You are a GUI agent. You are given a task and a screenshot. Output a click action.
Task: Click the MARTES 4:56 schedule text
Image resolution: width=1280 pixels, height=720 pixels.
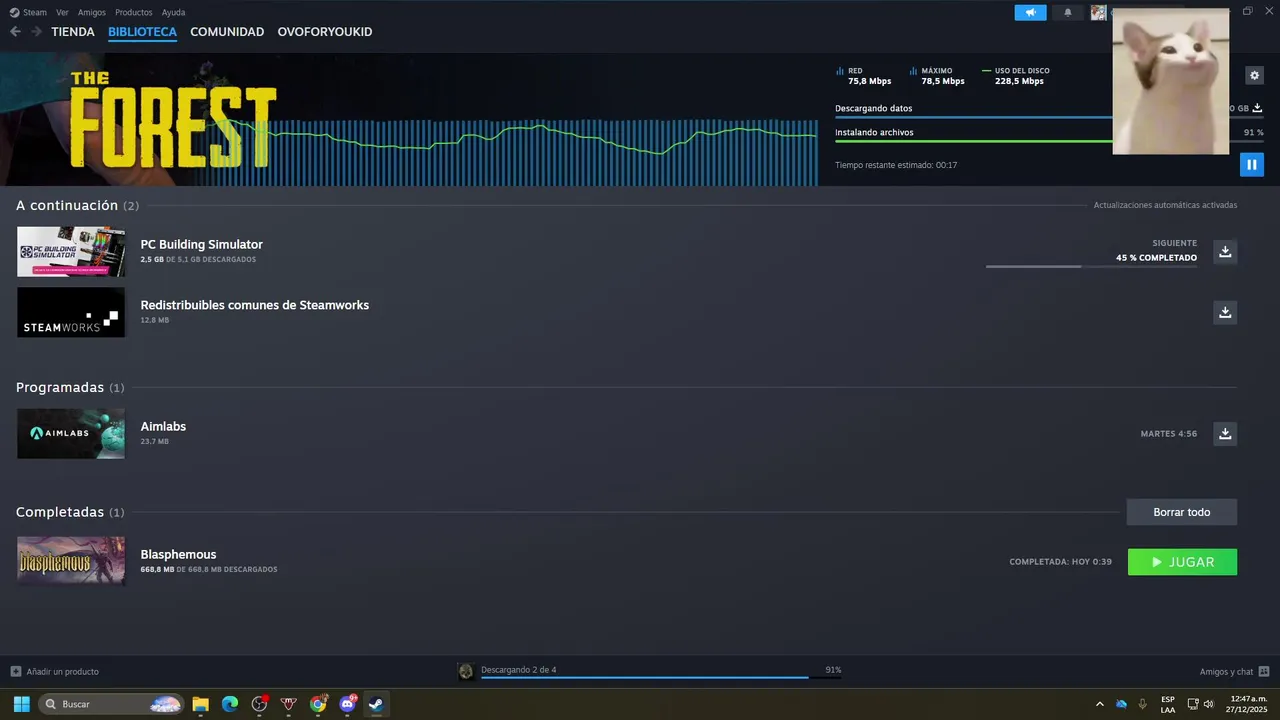[1168, 434]
